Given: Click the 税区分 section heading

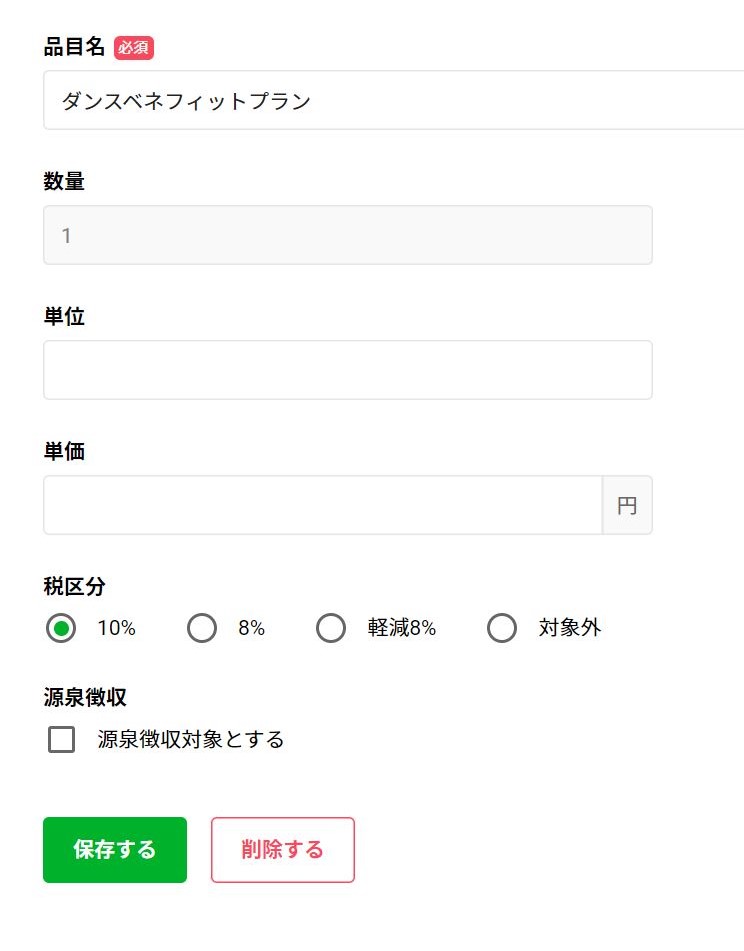Looking at the screenshot, I should 74,586.
